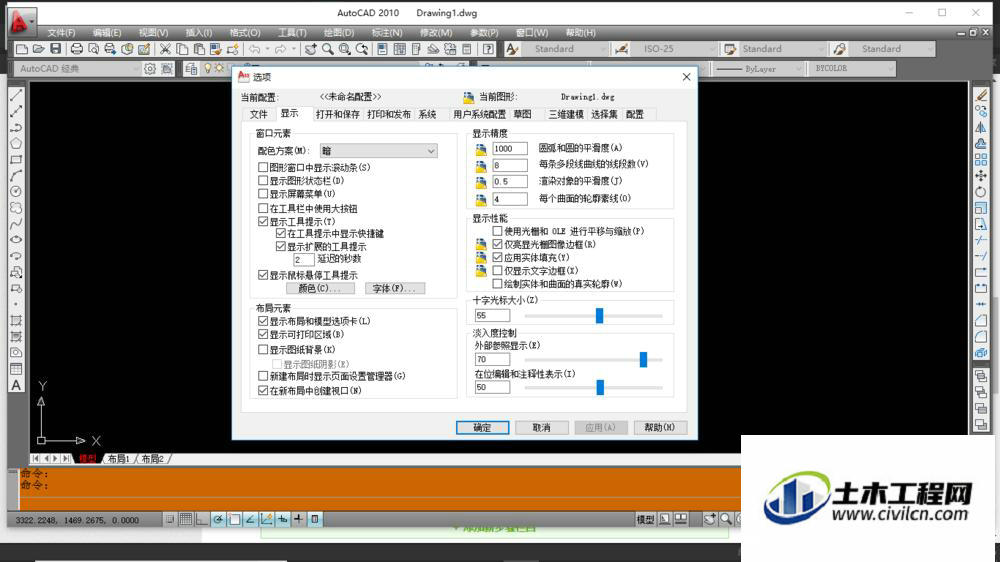The width and height of the screenshot is (1000, 562).
Task: Select the Line tool in draw toolbar
Action: (16, 94)
